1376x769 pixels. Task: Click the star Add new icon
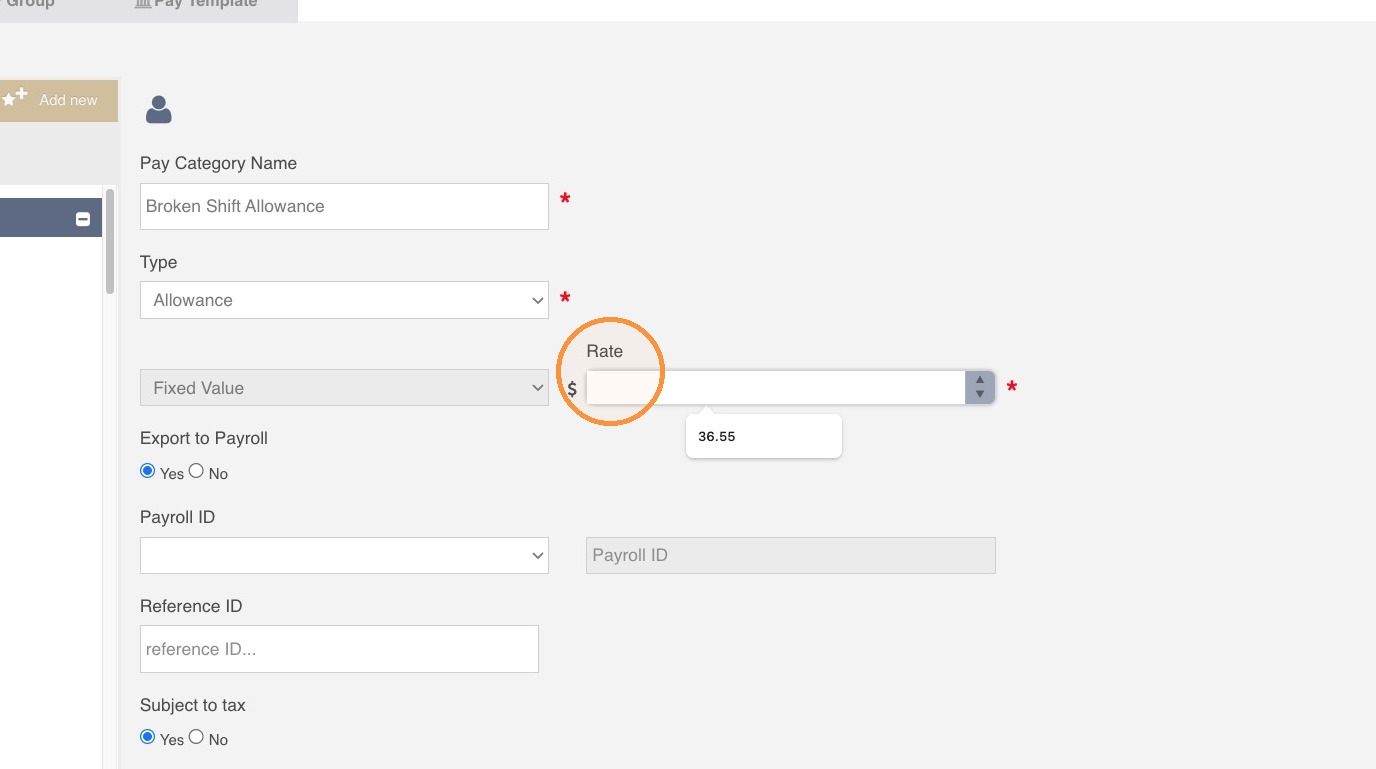pos(15,98)
